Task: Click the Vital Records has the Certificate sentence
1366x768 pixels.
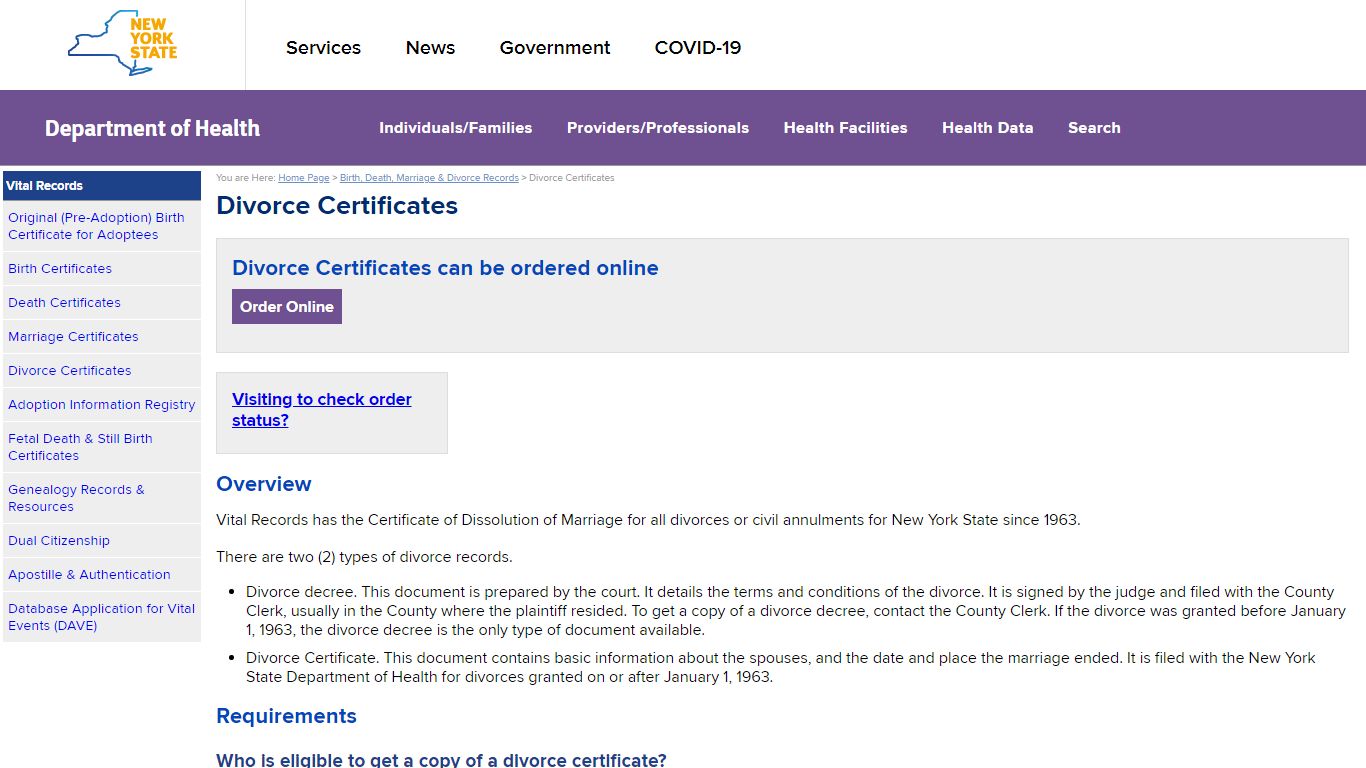Action: coord(648,520)
